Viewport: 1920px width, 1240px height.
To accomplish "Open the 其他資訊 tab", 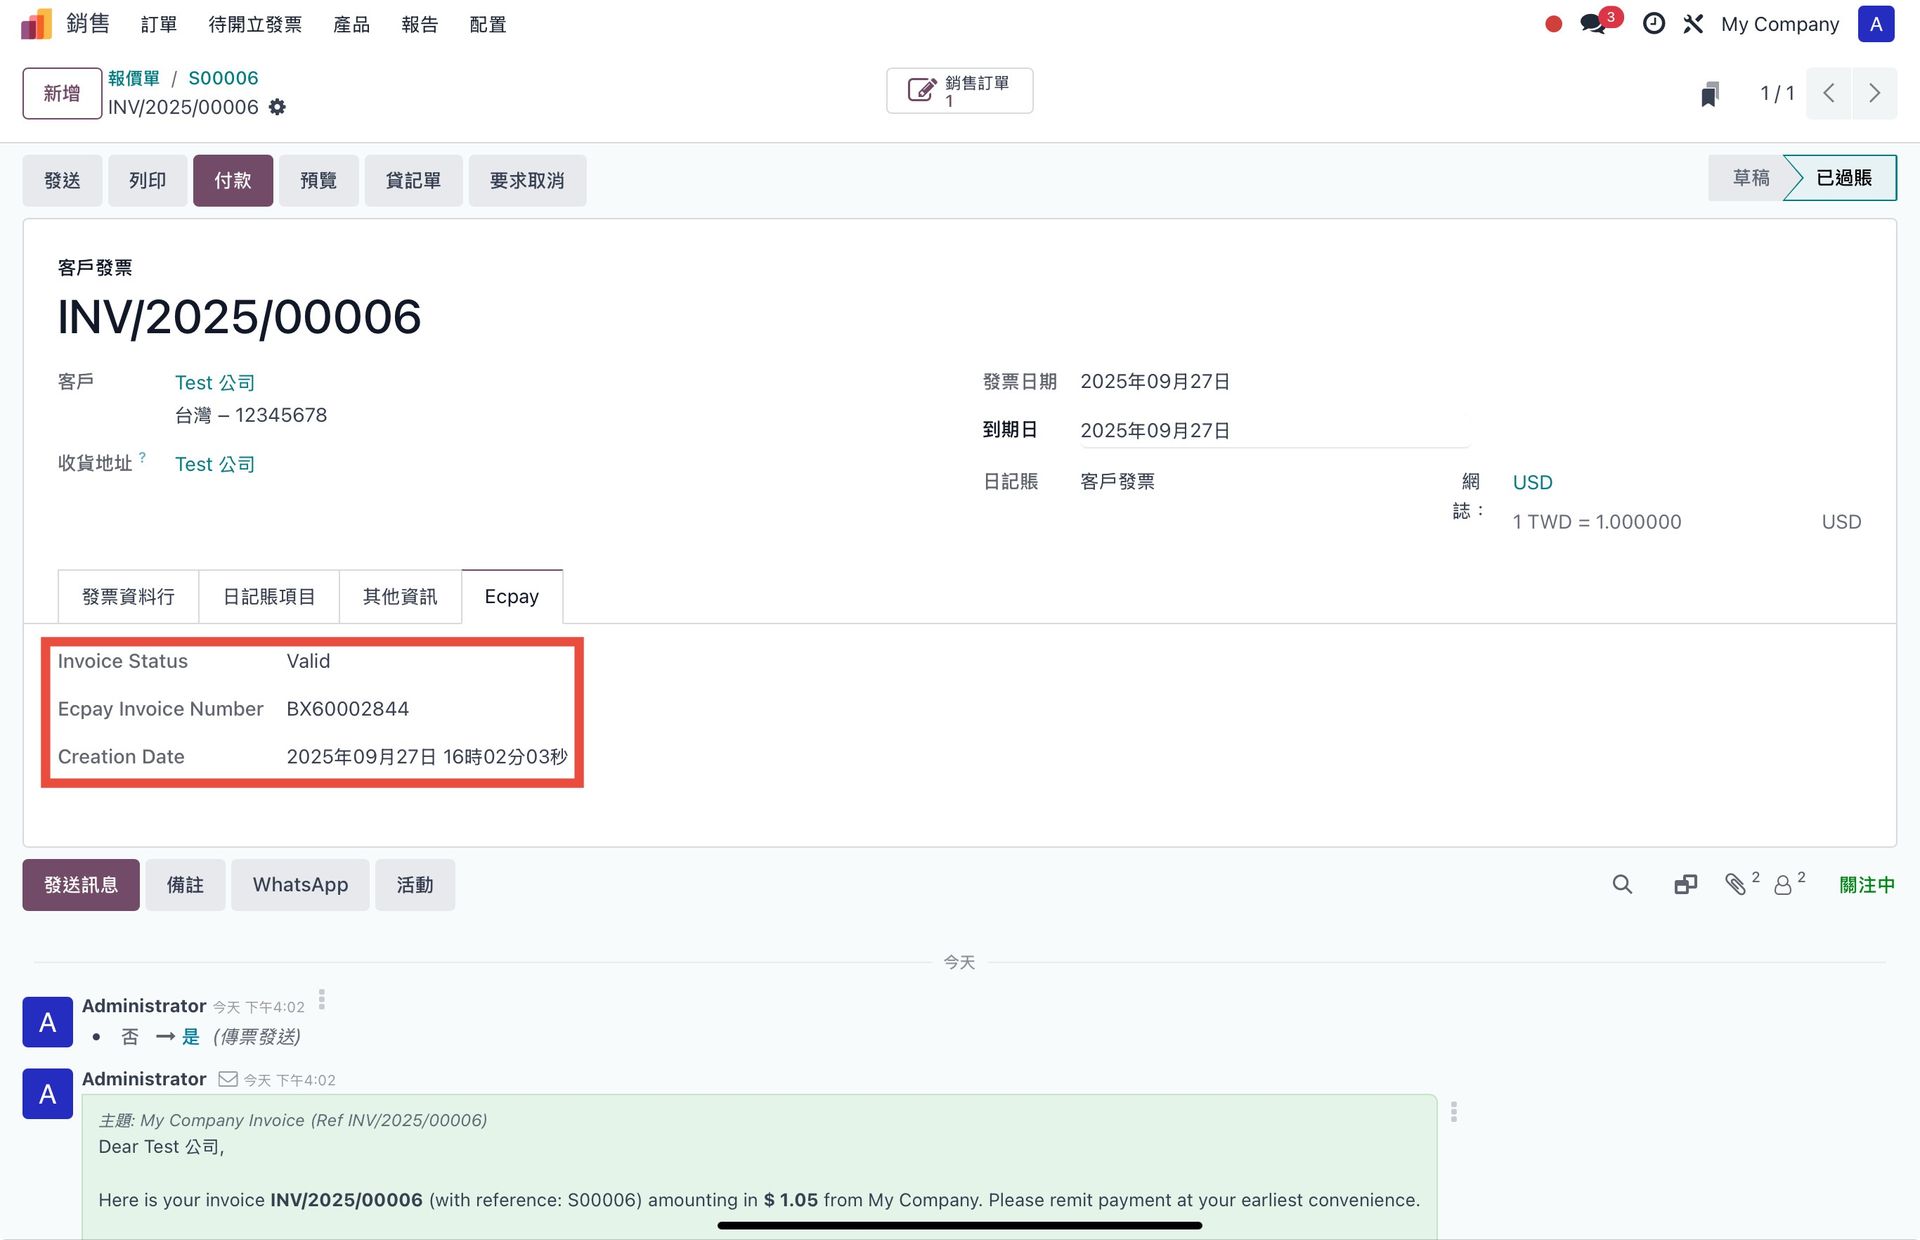I will coord(400,597).
